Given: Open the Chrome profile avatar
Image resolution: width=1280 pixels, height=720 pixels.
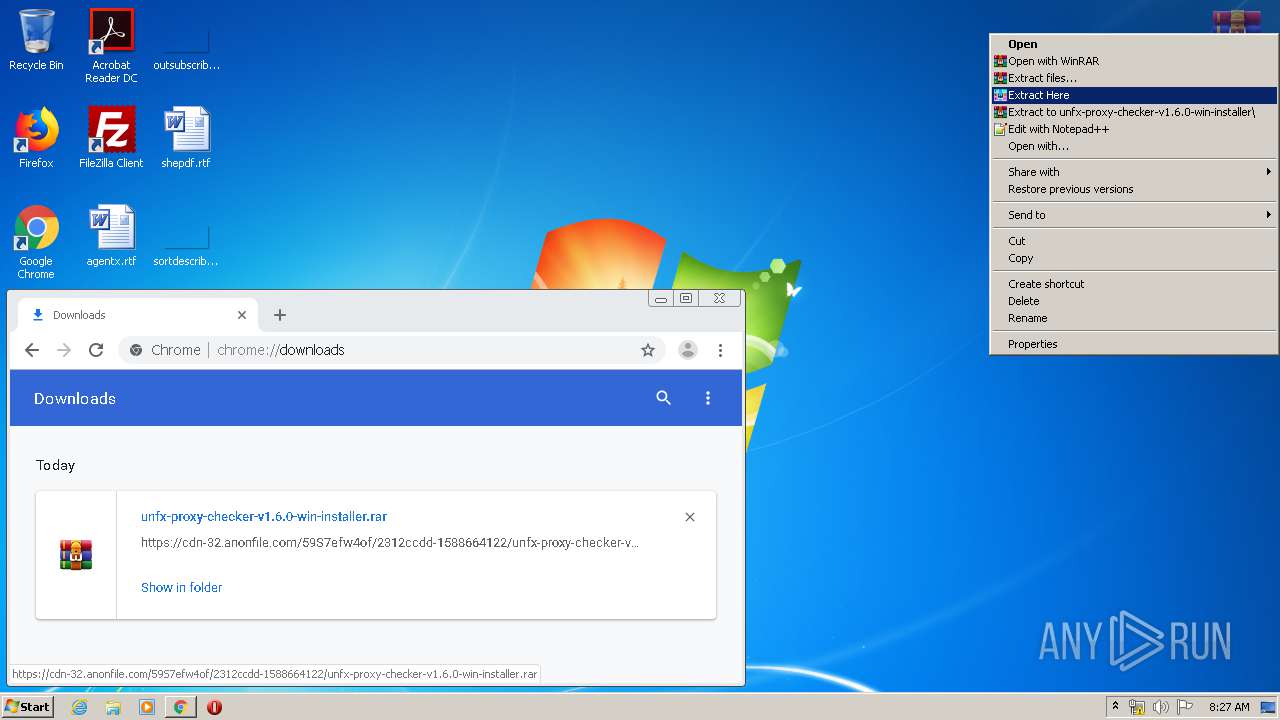Looking at the screenshot, I should coord(688,350).
